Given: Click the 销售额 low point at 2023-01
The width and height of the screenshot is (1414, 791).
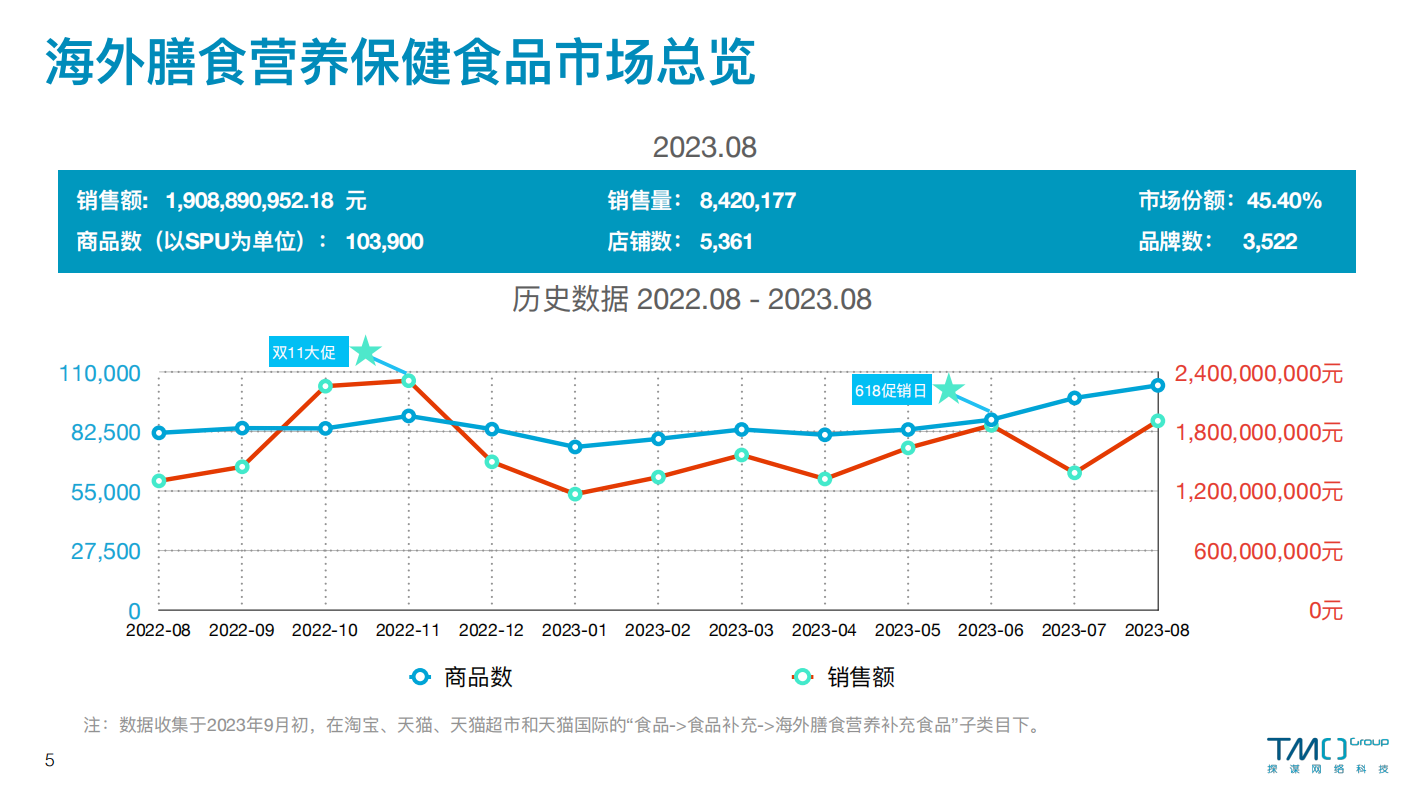Looking at the screenshot, I should [x=575, y=494].
